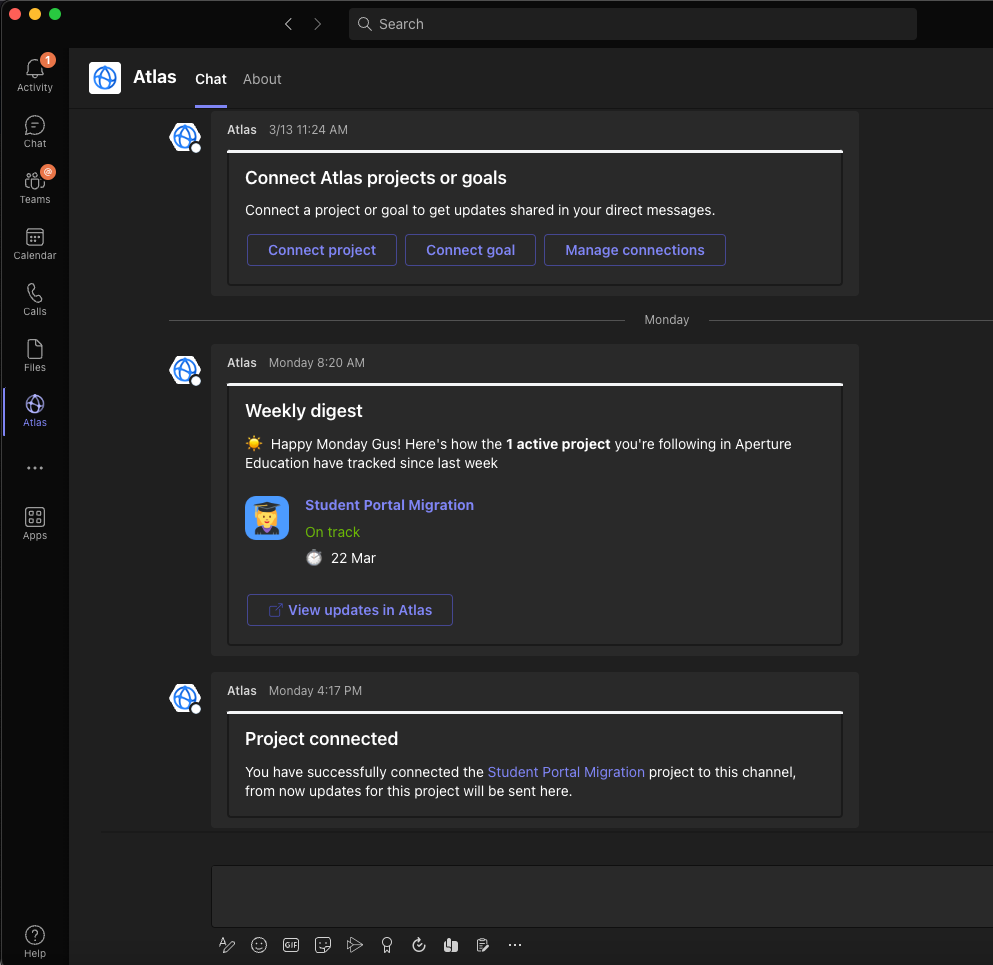Click Atlas avatar on Monday 4:17 PM message
Viewport: 993px width, 965px height.
[x=185, y=698]
